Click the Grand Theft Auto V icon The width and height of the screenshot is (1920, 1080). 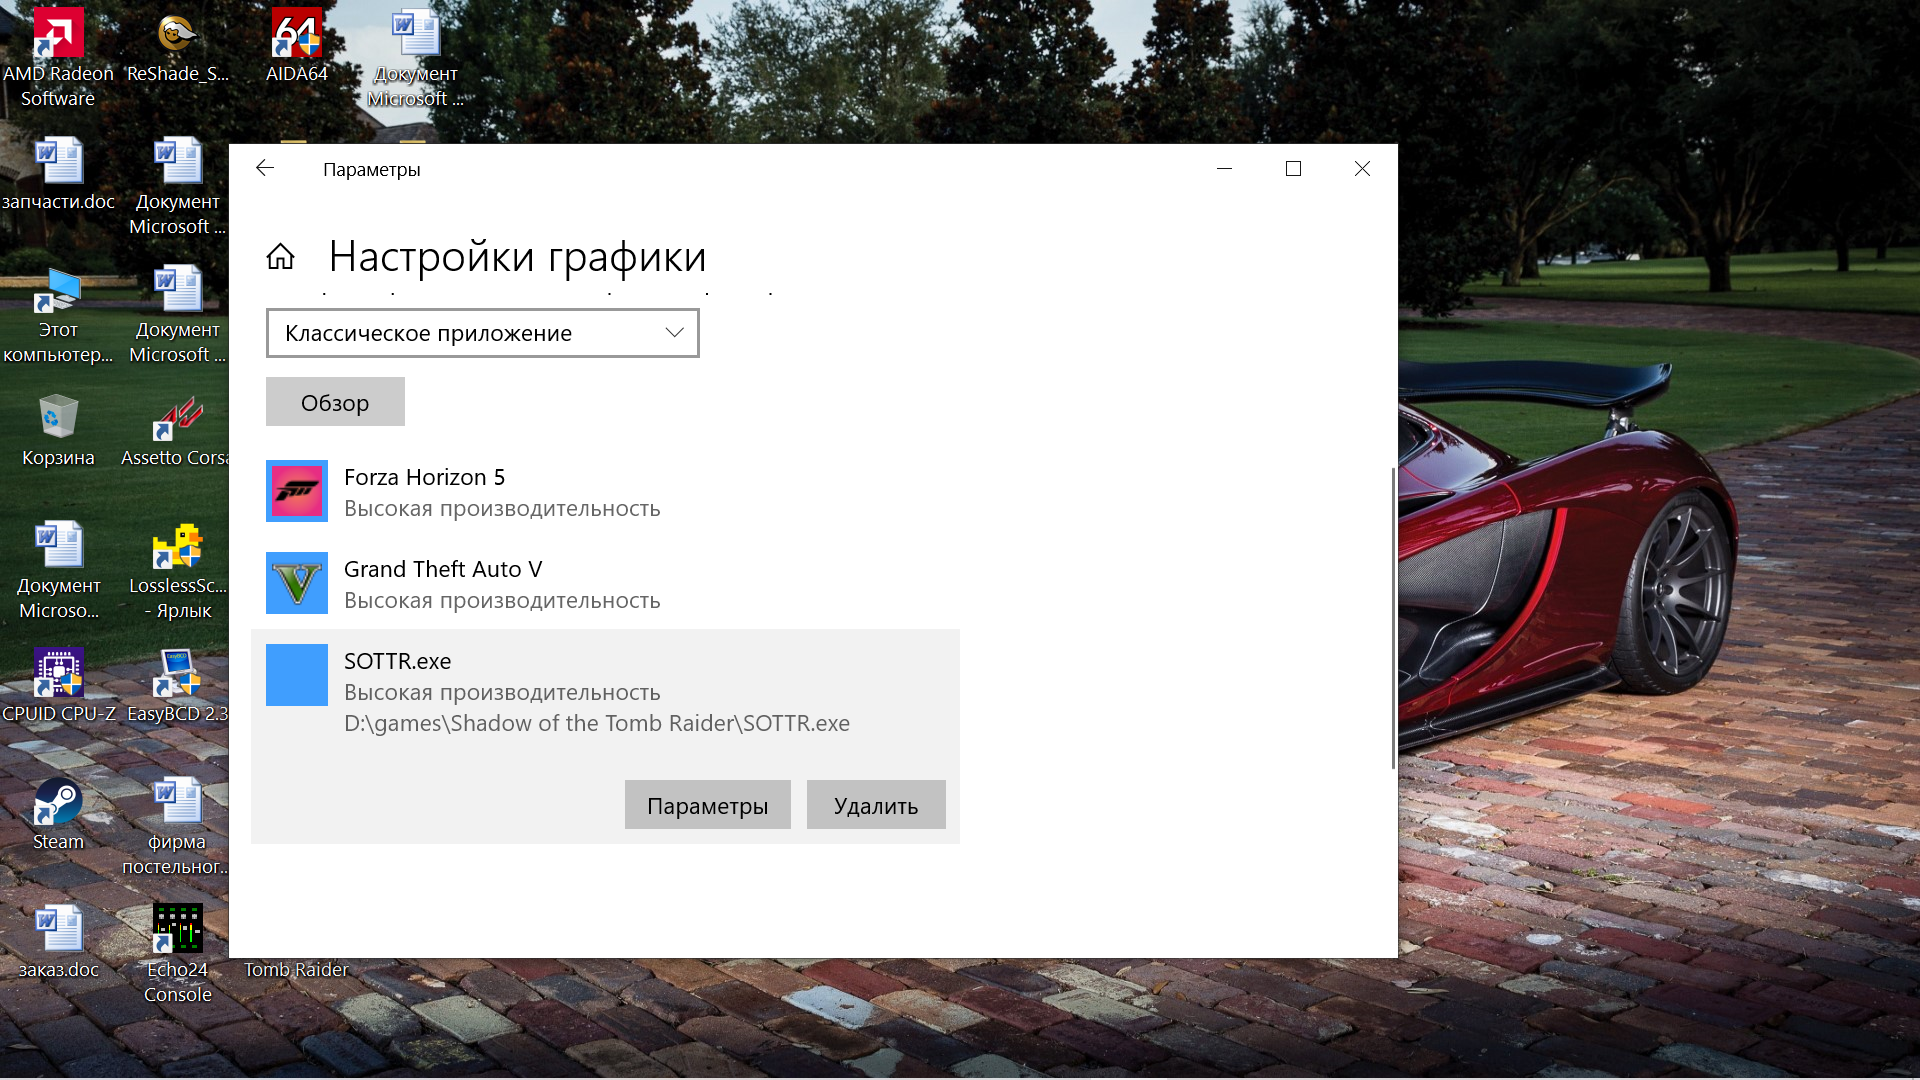pyautogui.click(x=297, y=583)
